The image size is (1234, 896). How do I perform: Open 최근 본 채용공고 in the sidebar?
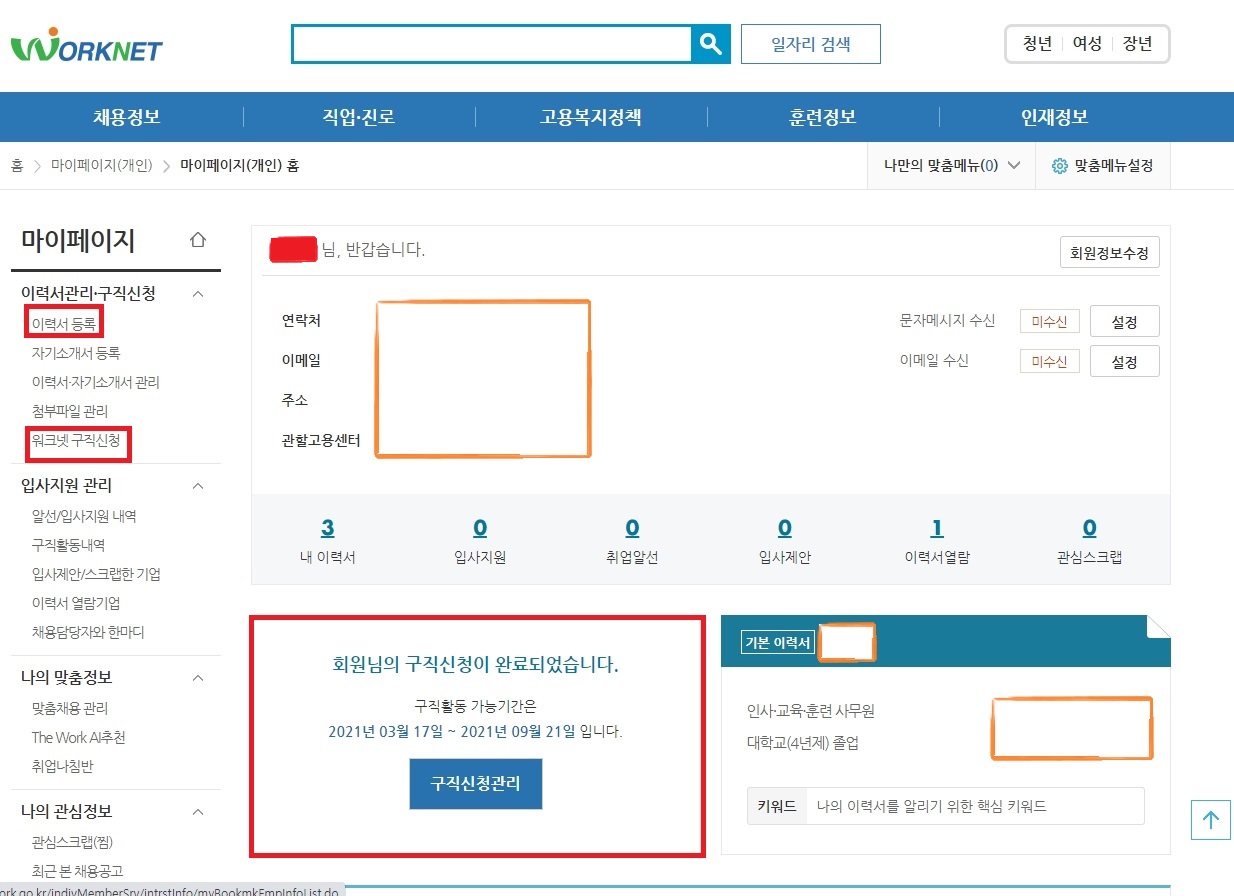(x=77, y=871)
